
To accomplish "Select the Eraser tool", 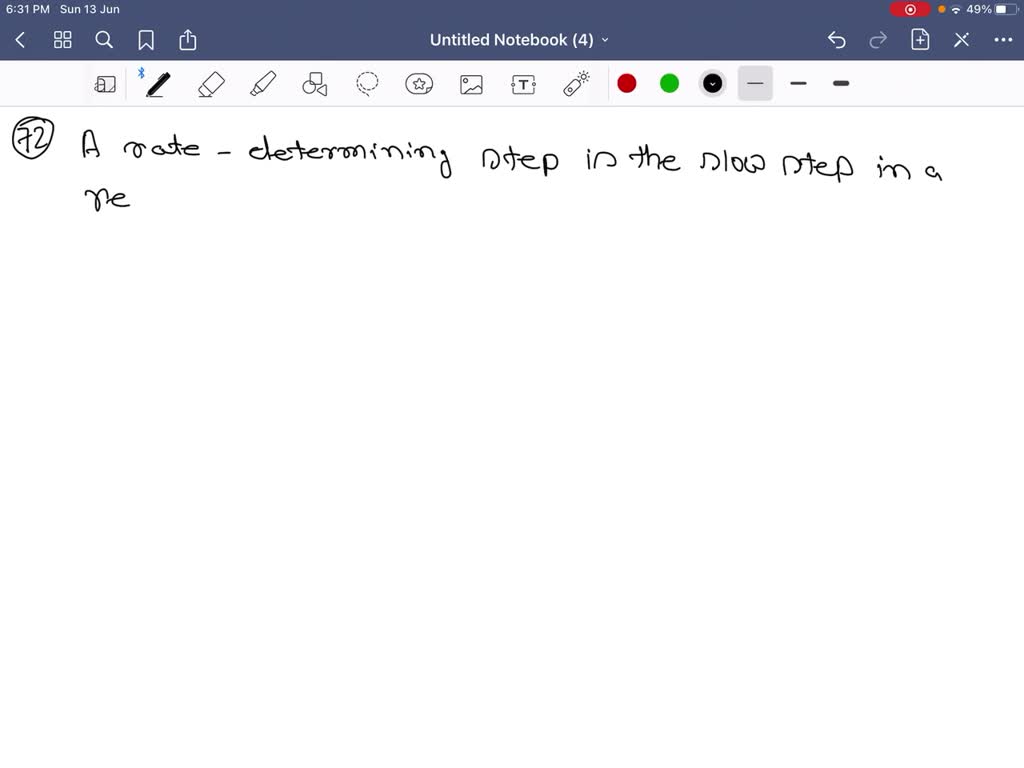I will click(x=211, y=84).
